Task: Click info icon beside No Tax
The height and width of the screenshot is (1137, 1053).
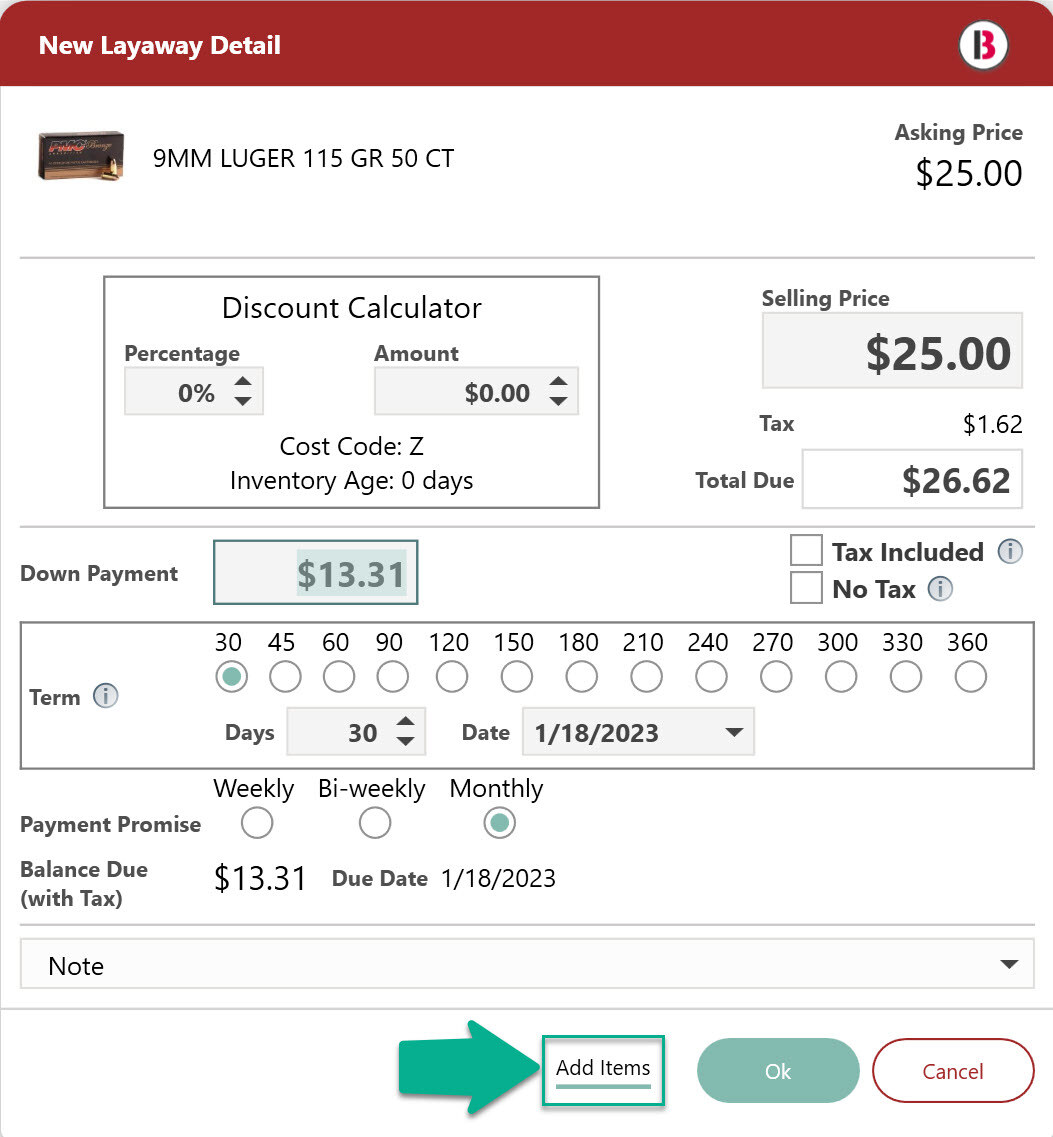Action: tap(939, 589)
